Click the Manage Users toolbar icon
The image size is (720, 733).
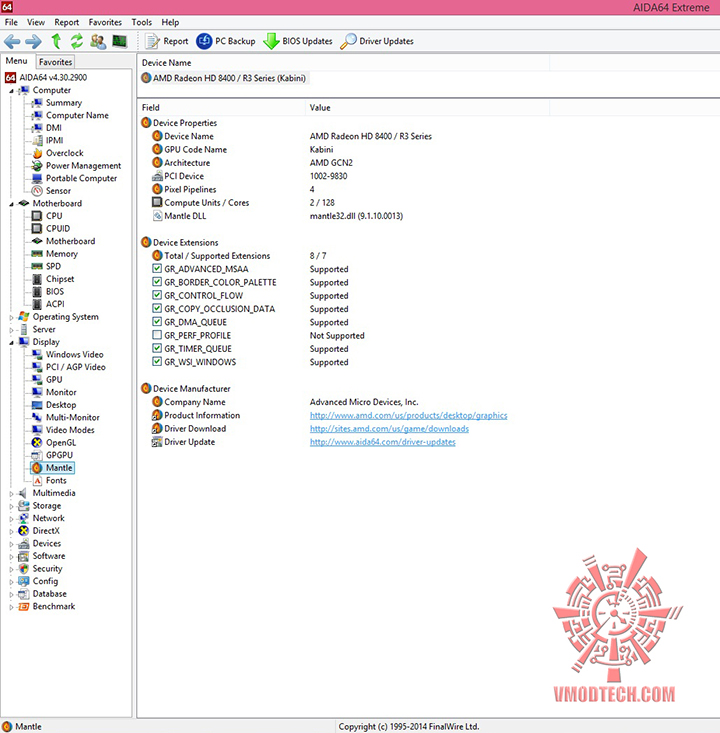pyautogui.click(x=98, y=42)
